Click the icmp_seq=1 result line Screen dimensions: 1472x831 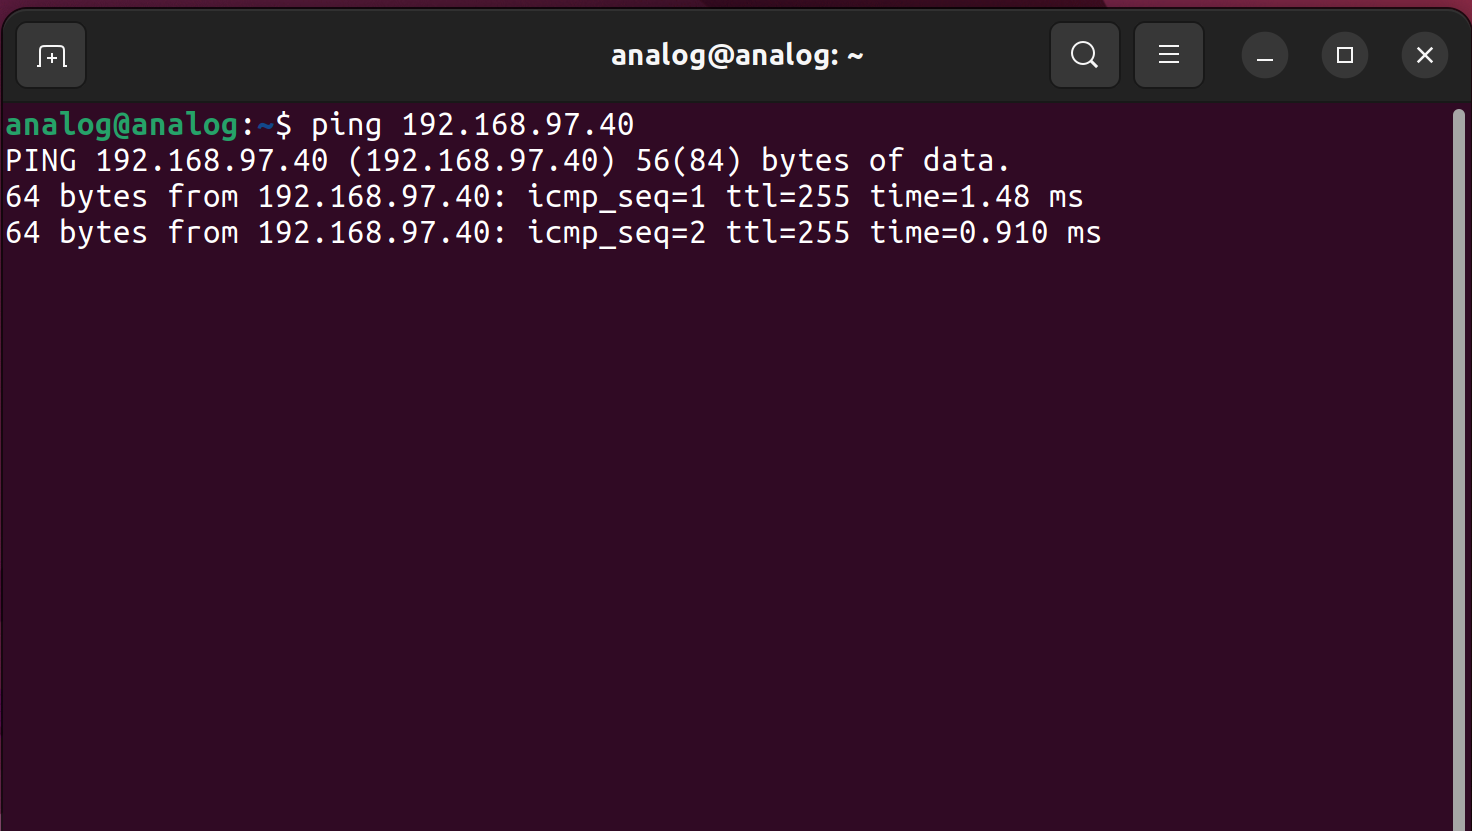[x=617, y=196]
